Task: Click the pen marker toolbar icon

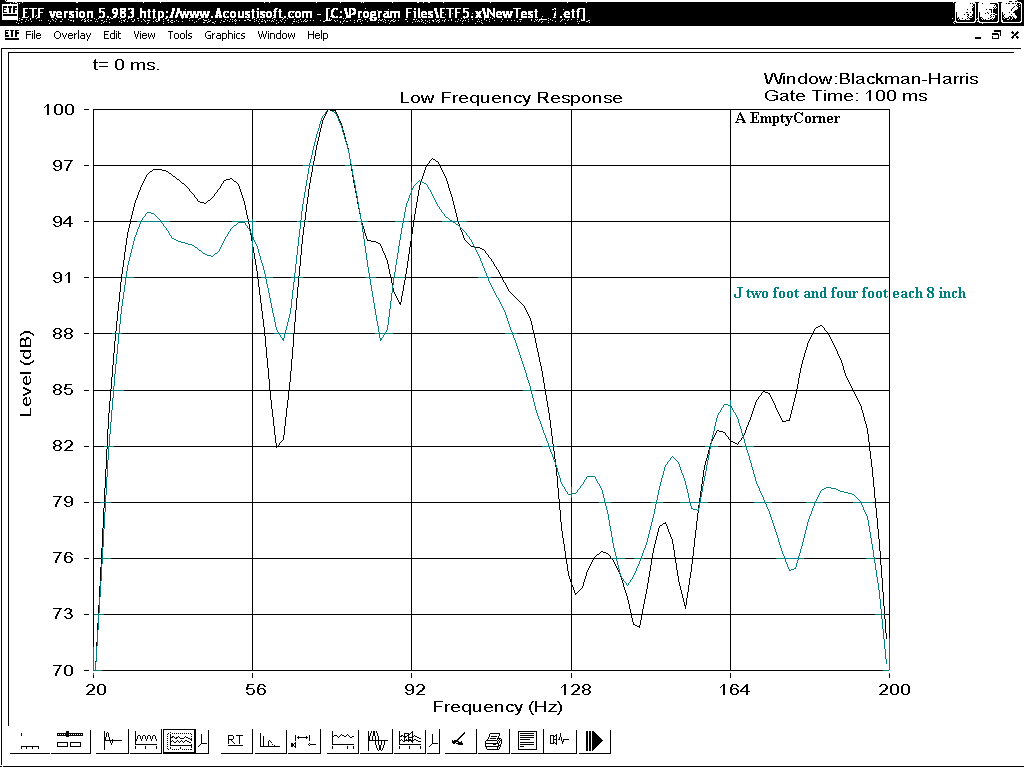Action: [x=458, y=741]
